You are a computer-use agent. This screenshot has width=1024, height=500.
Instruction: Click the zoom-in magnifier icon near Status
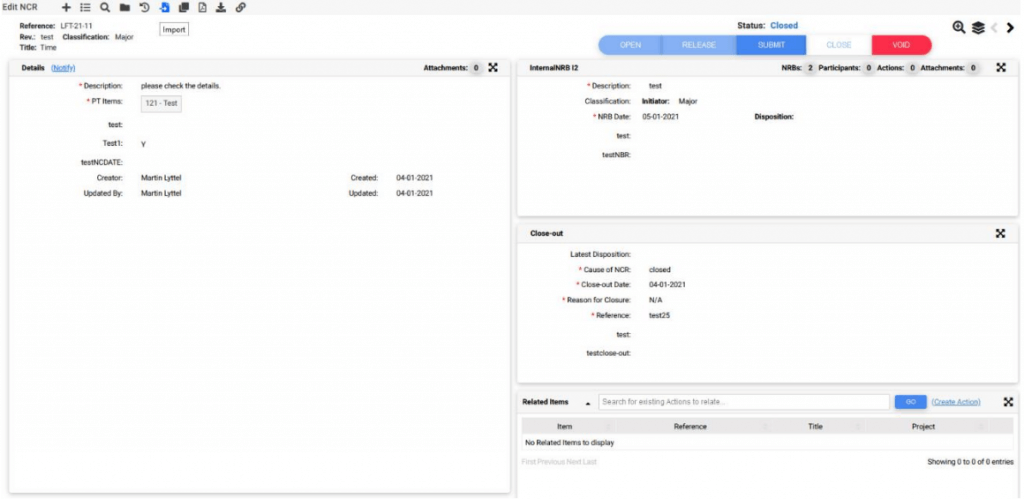point(959,27)
